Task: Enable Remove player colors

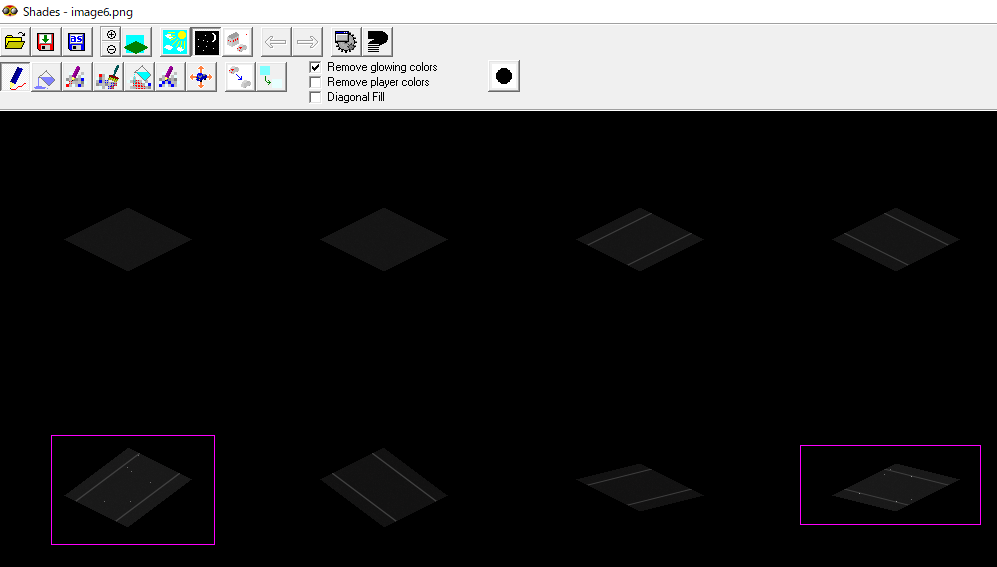Action: pos(315,82)
